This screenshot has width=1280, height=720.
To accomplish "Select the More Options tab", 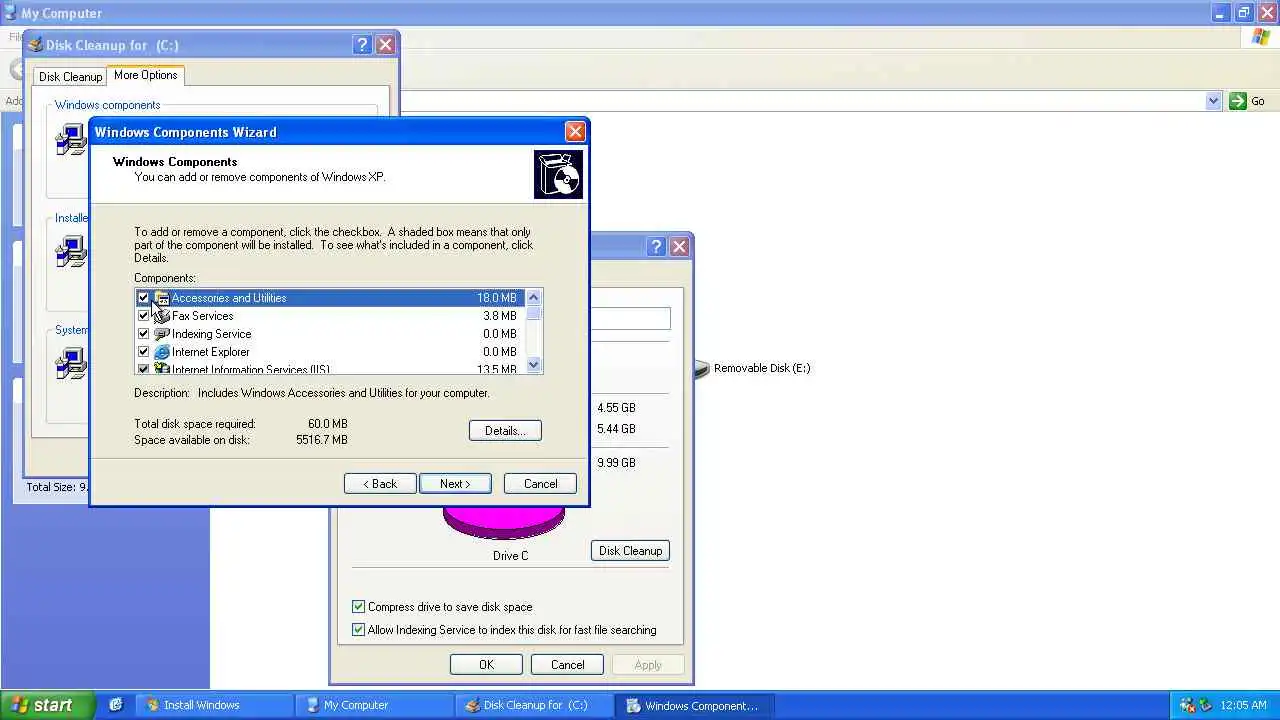I will tap(145, 75).
